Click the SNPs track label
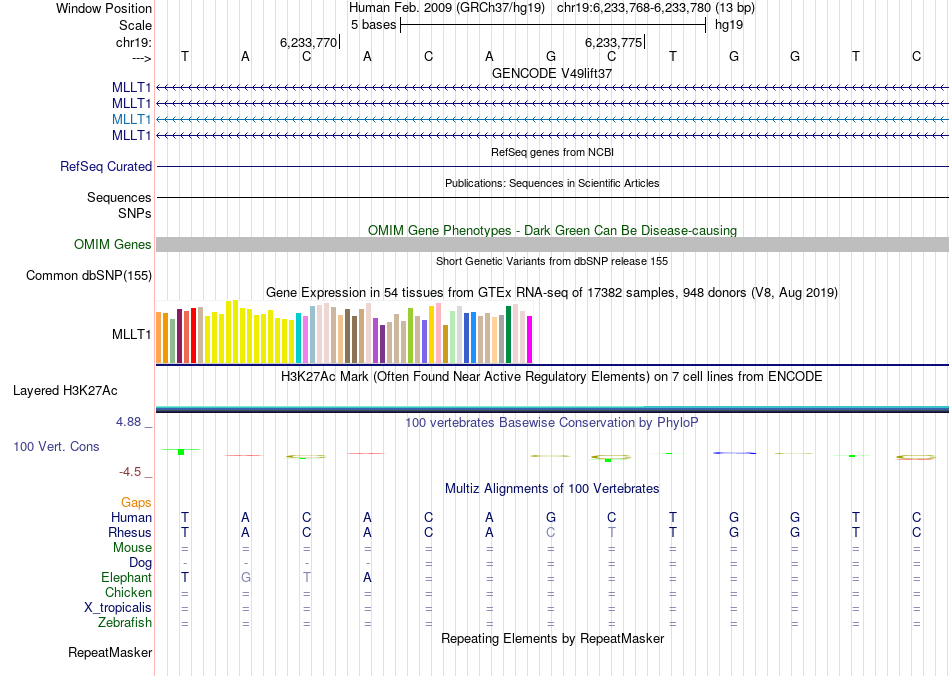The image size is (950, 676). 135,213
